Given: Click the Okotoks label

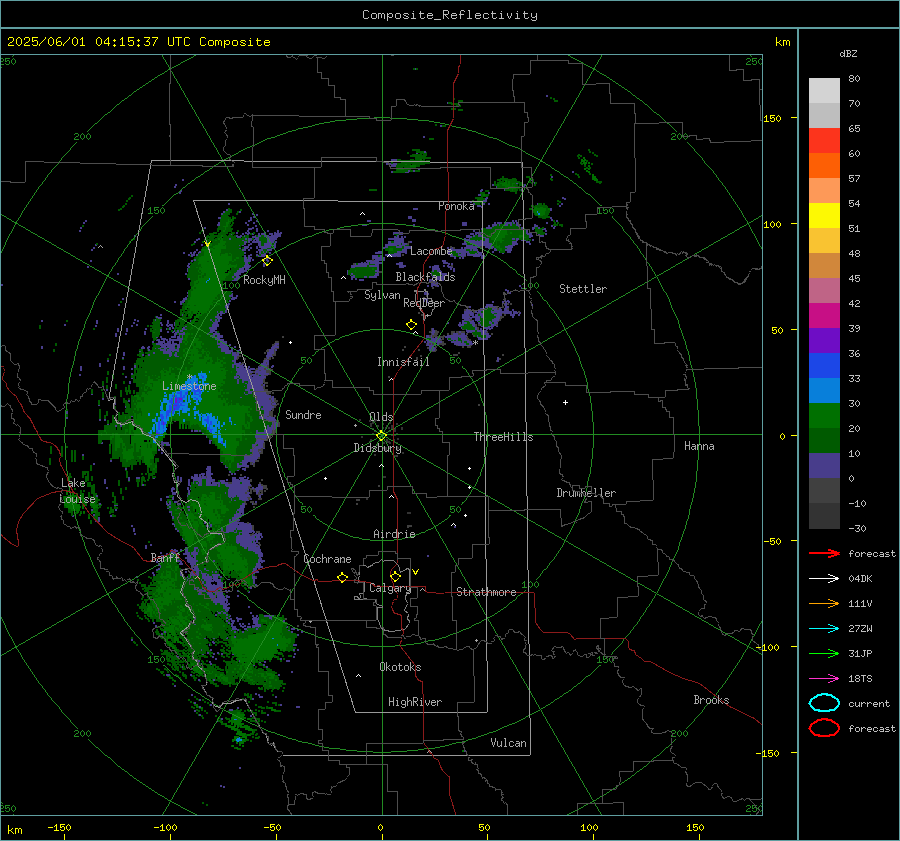Looking at the screenshot, I should click(x=400, y=667).
